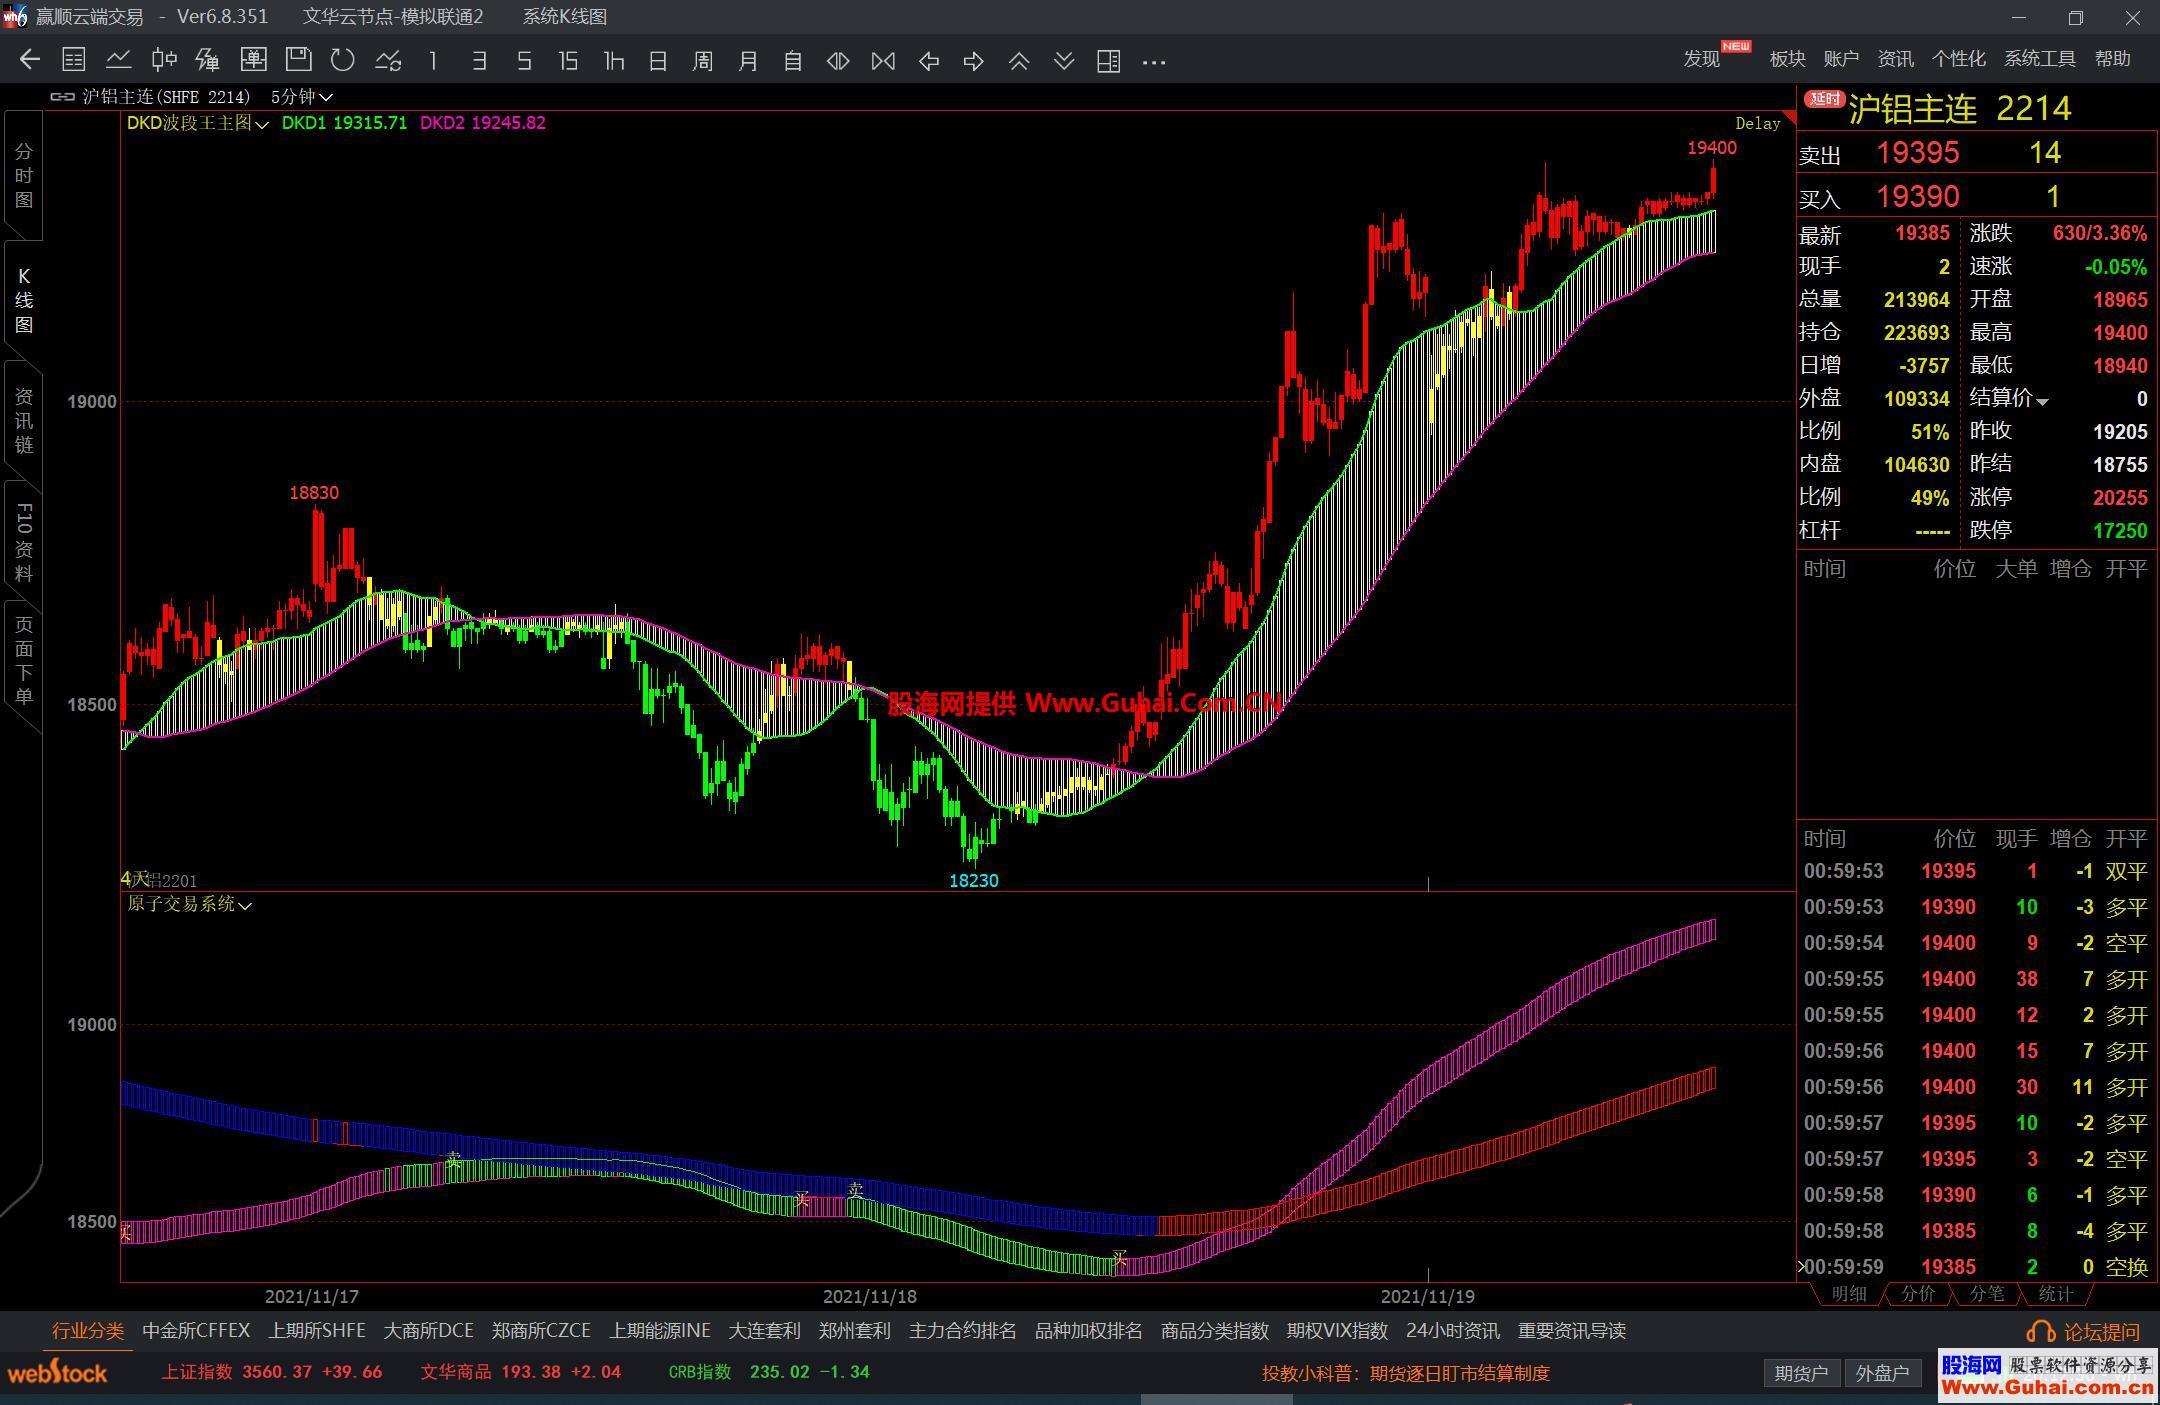Click the 期货户 button
The height and width of the screenshot is (1405, 2160).
click(x=1801, y=1373)
